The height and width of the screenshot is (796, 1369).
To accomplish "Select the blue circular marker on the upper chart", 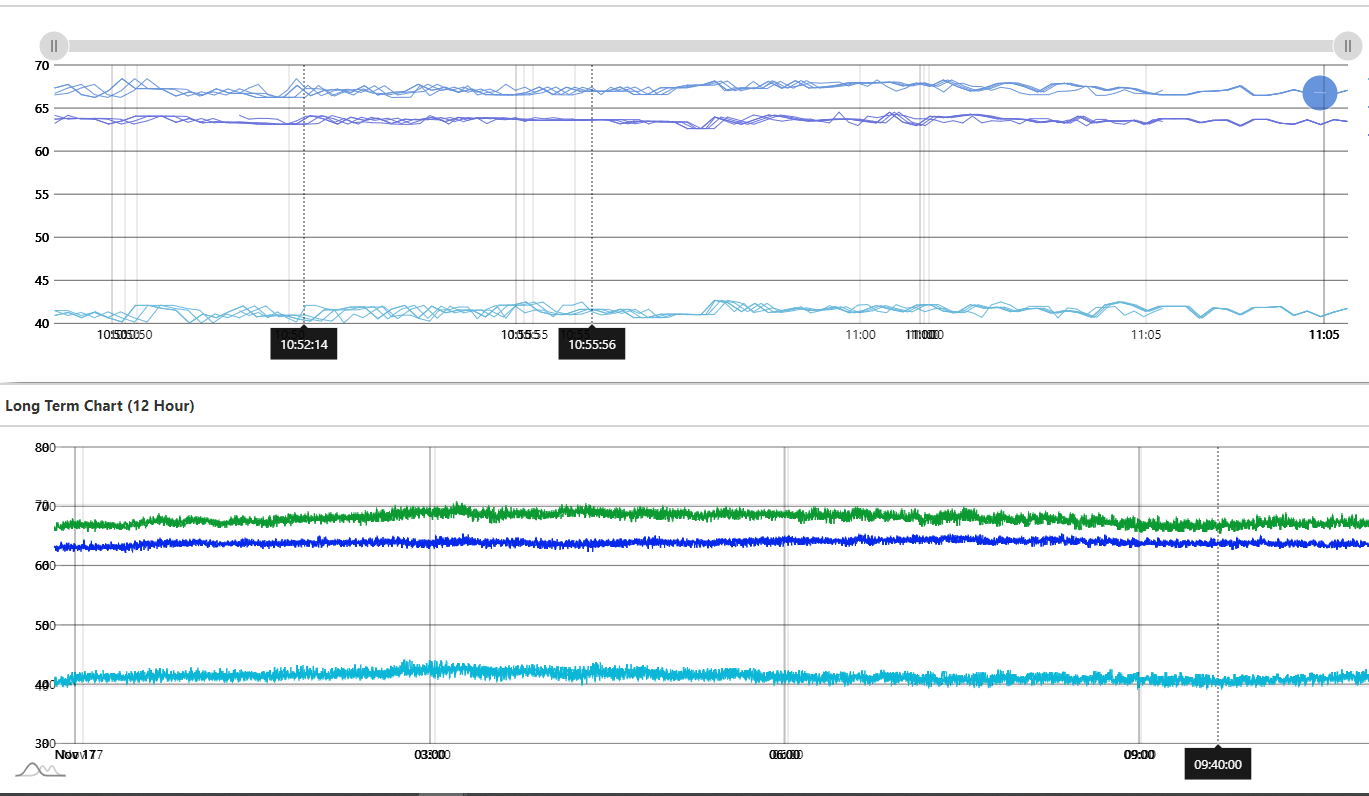I will tap(1320, 92).
